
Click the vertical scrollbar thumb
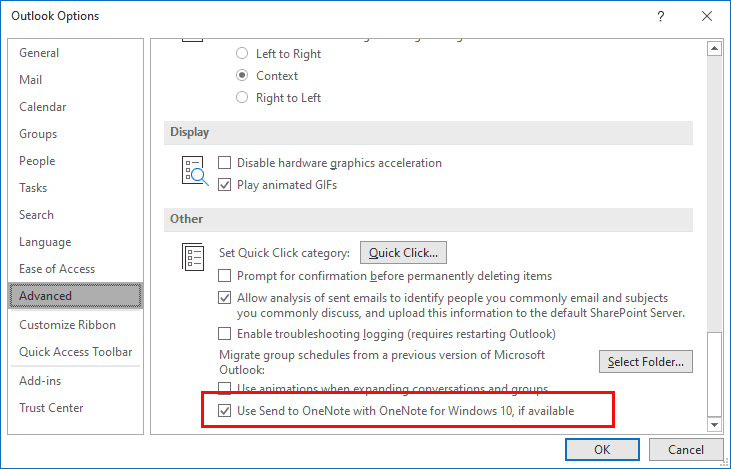[x=714, y=374]
